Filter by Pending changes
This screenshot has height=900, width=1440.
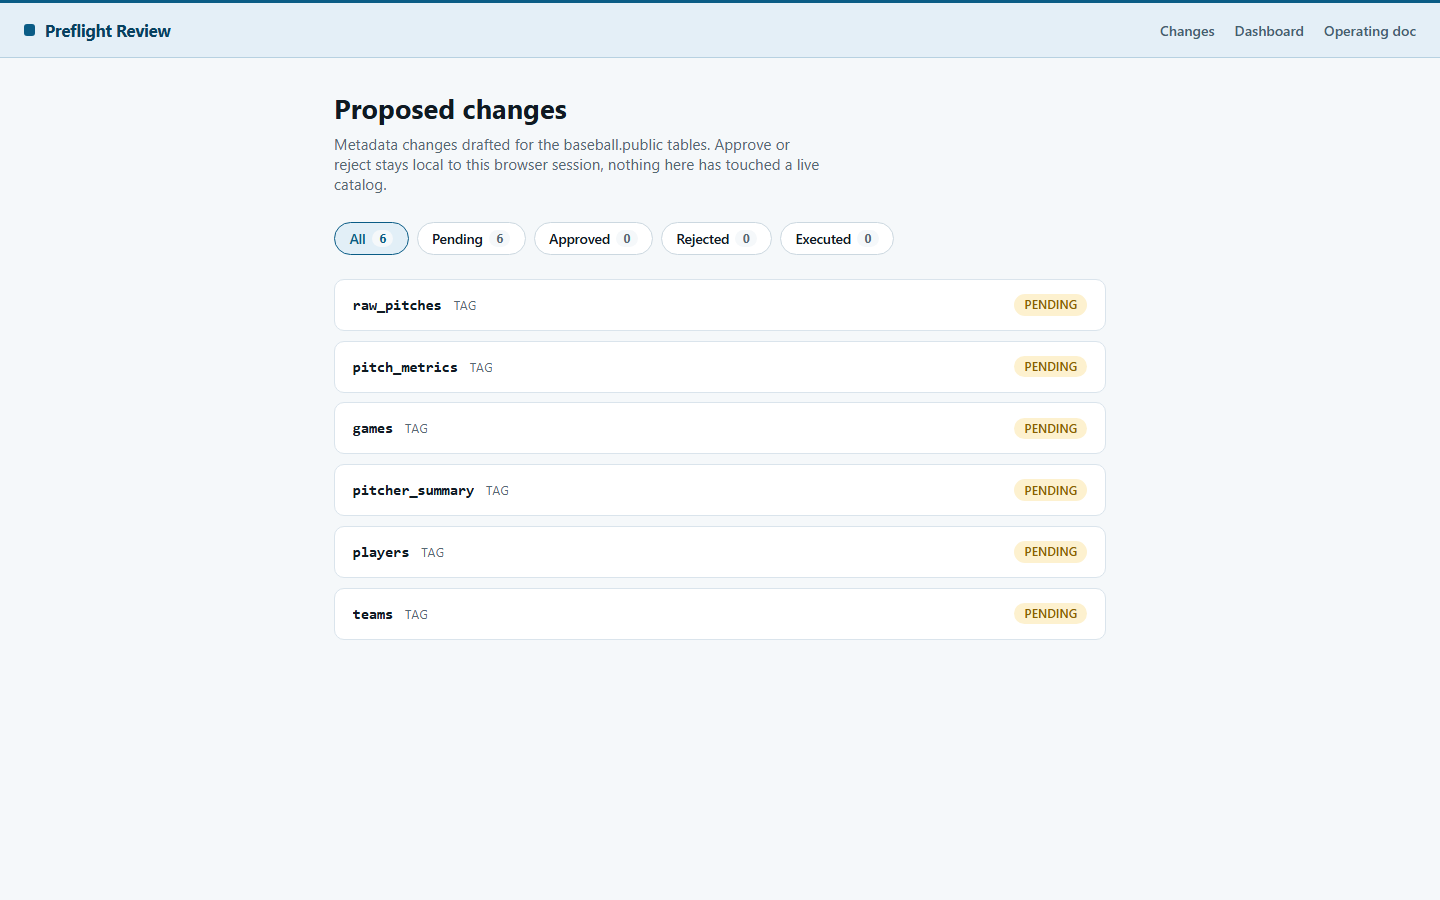point(471,239)
